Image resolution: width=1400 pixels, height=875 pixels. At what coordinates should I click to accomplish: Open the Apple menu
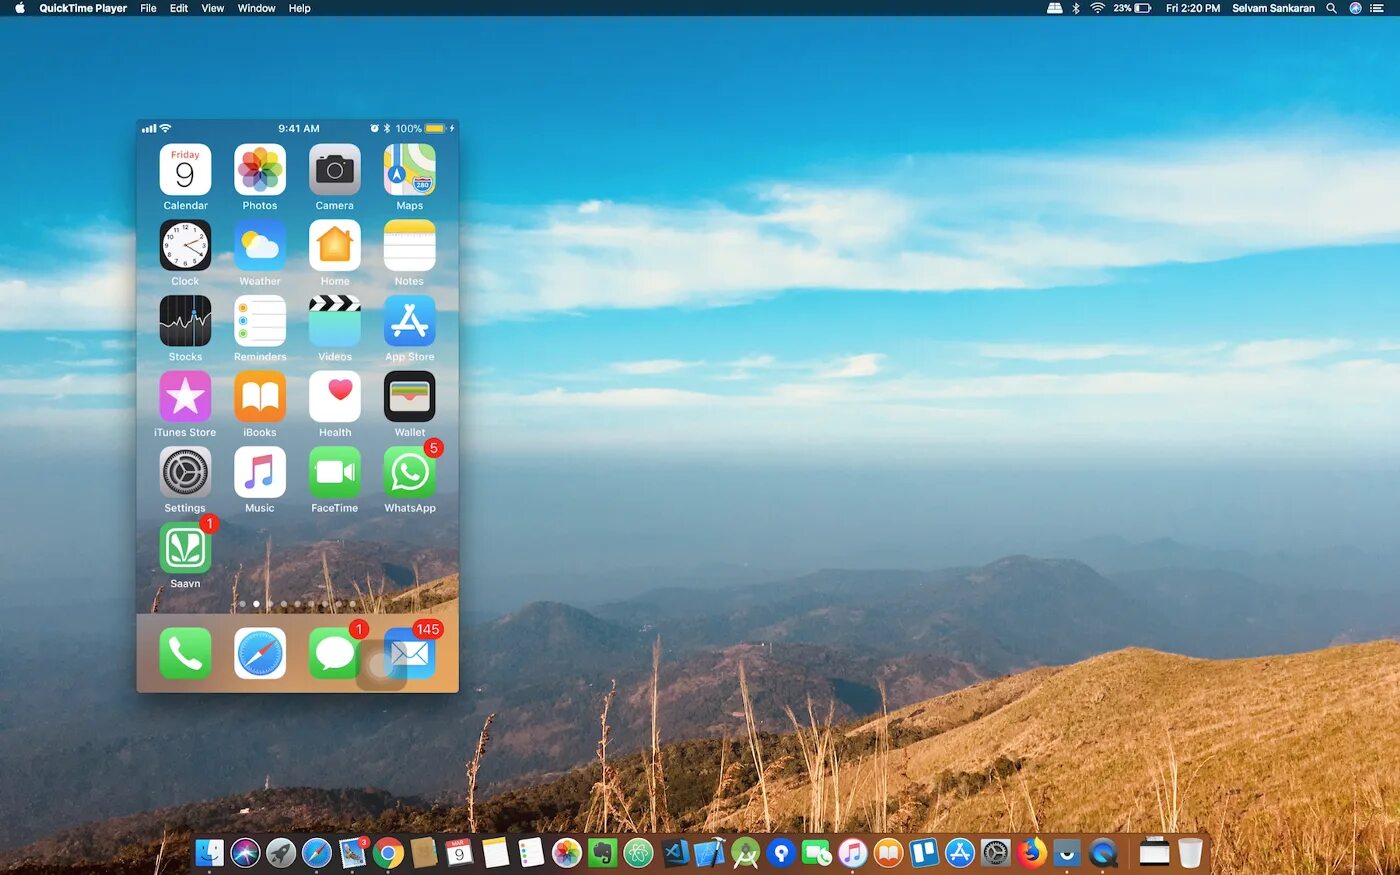point(19,8)
